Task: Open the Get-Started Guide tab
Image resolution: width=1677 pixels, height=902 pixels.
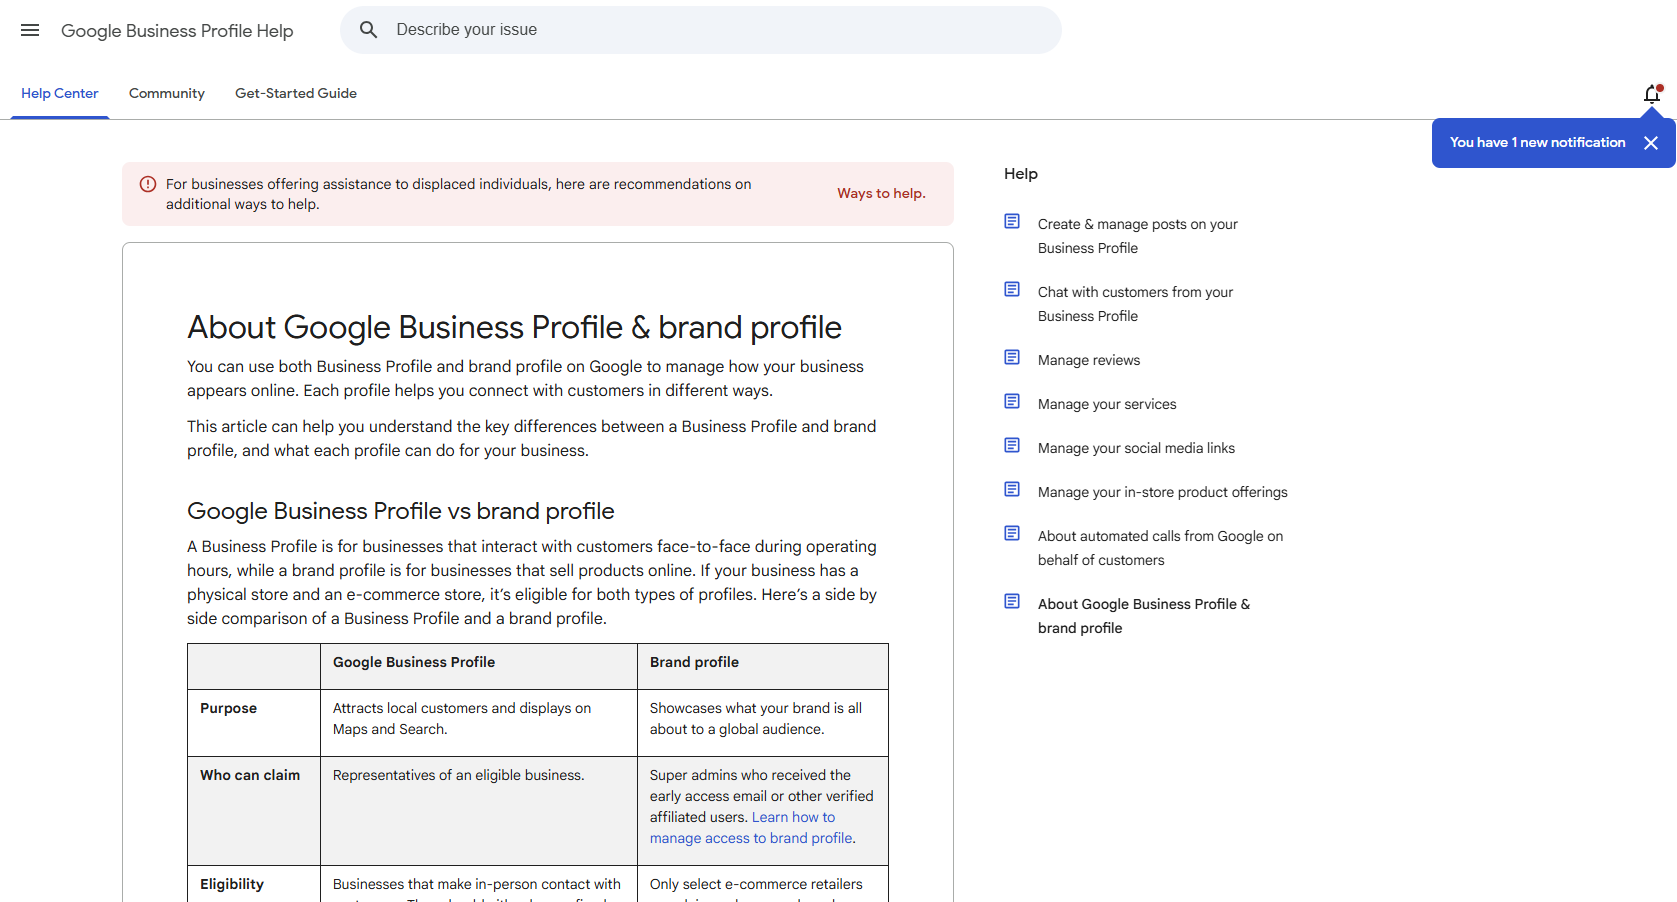Action: point(296,93)
